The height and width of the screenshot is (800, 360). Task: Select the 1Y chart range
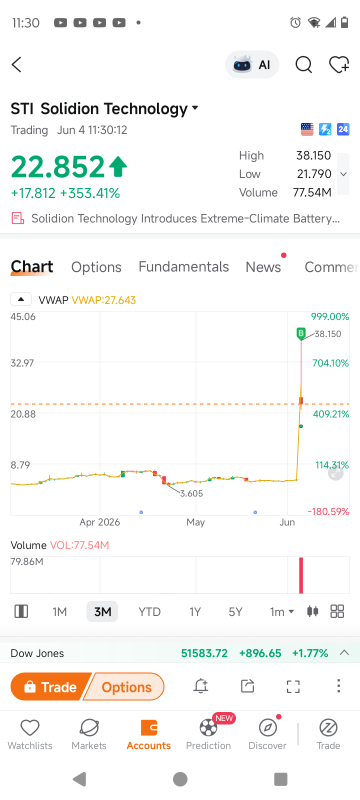pyautogui.click(x=195, y=612)
